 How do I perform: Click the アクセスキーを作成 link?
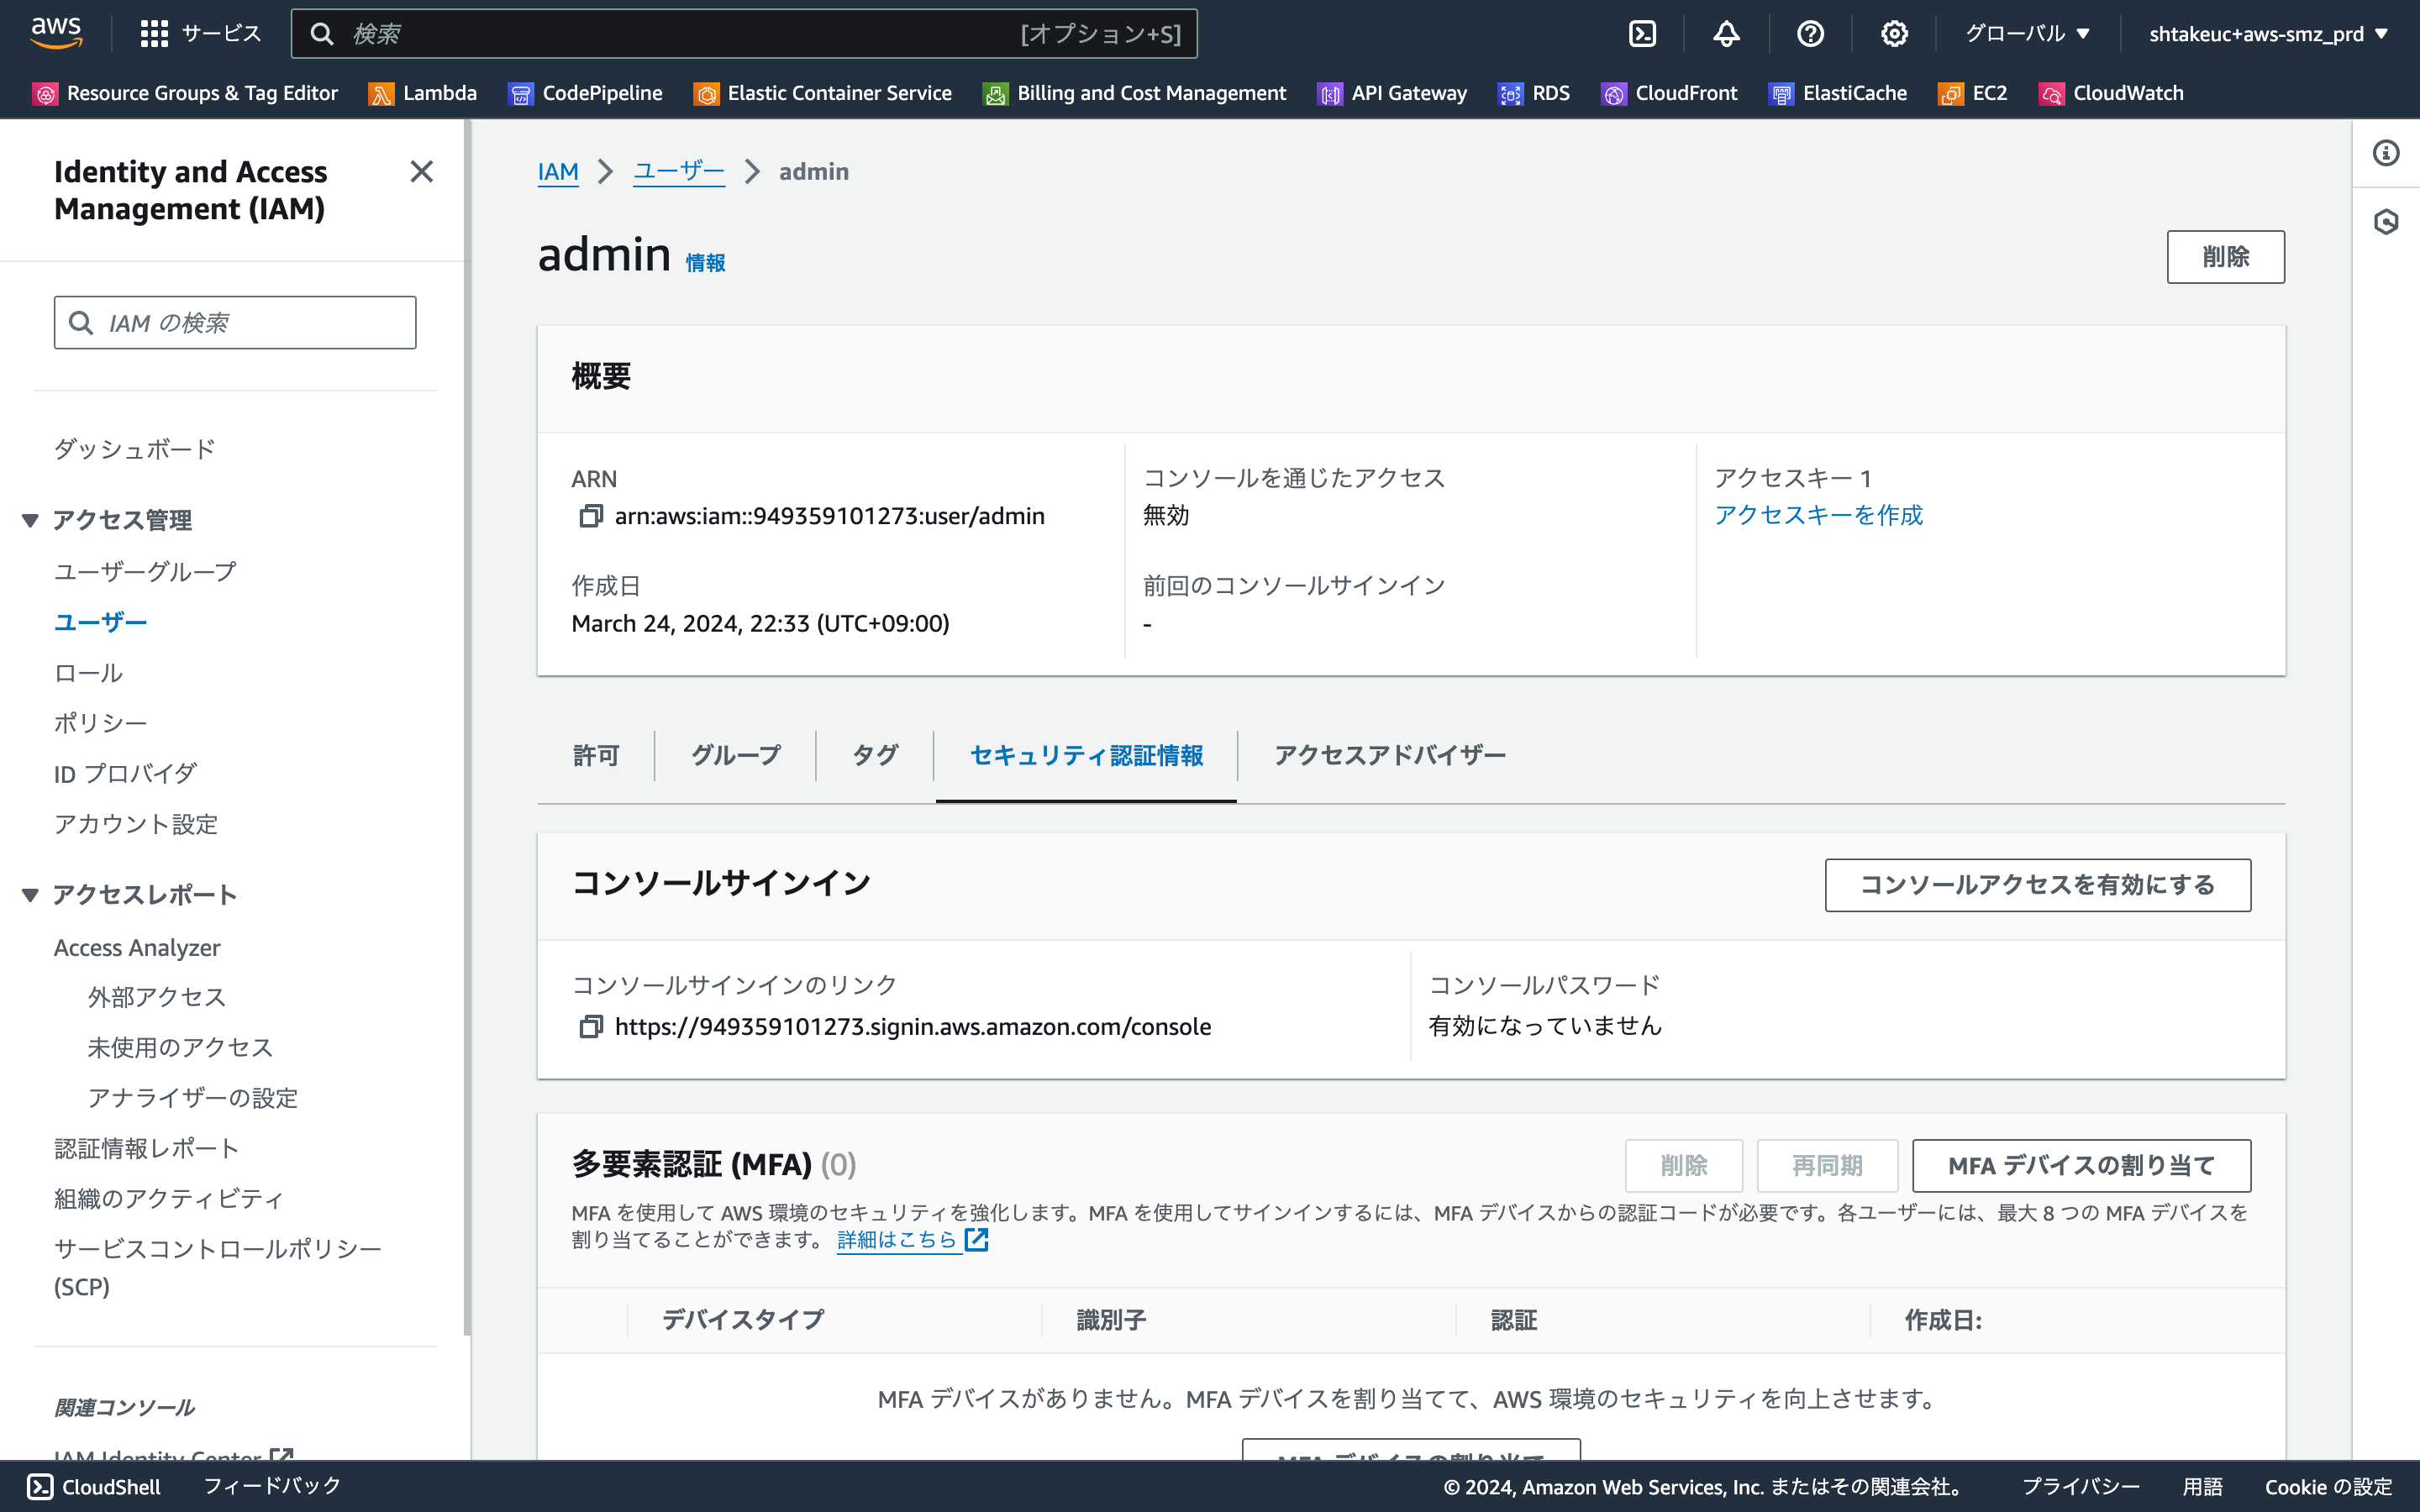(1818, 515)
